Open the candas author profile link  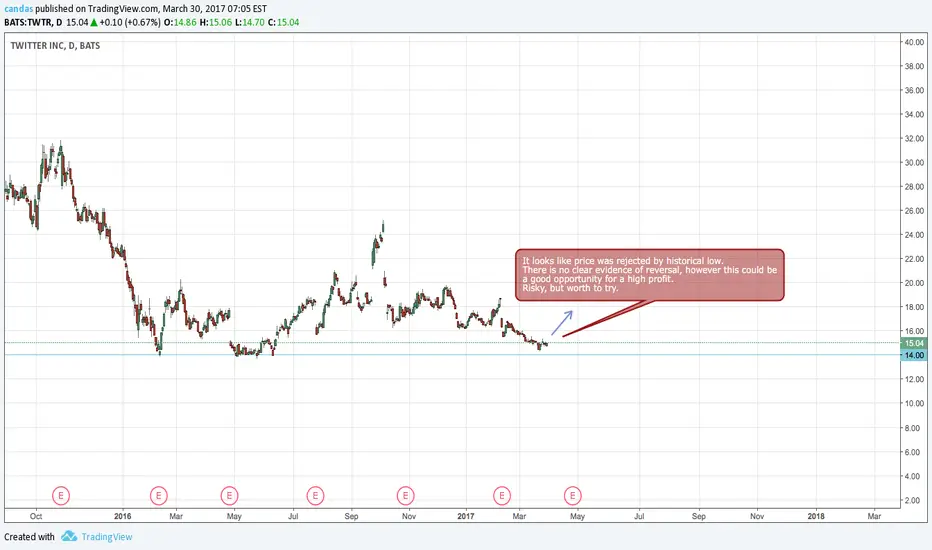[18, 9]
